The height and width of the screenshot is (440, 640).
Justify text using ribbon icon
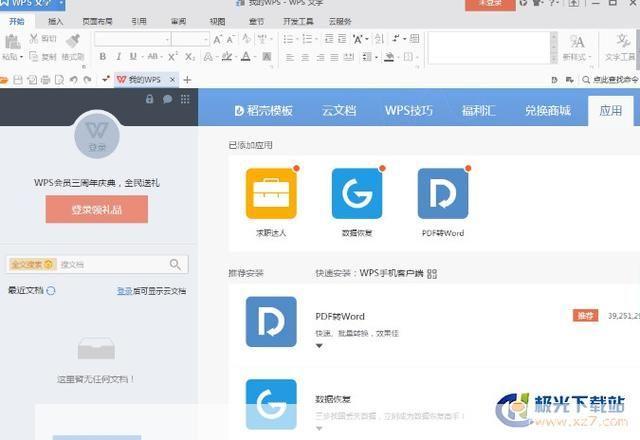tap(334, 57)
